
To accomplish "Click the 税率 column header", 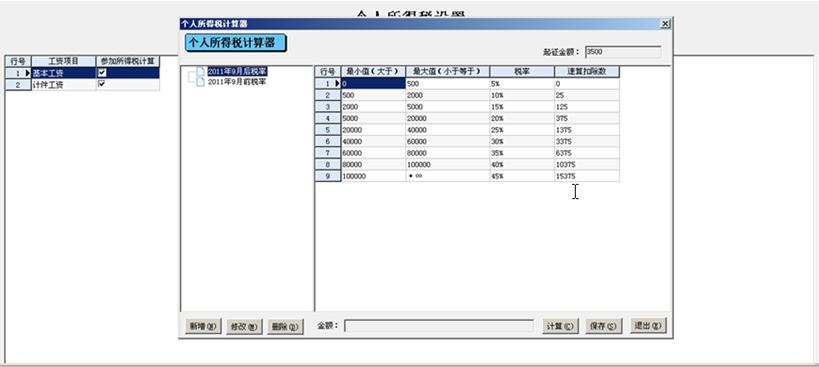I will pos(522,72).
